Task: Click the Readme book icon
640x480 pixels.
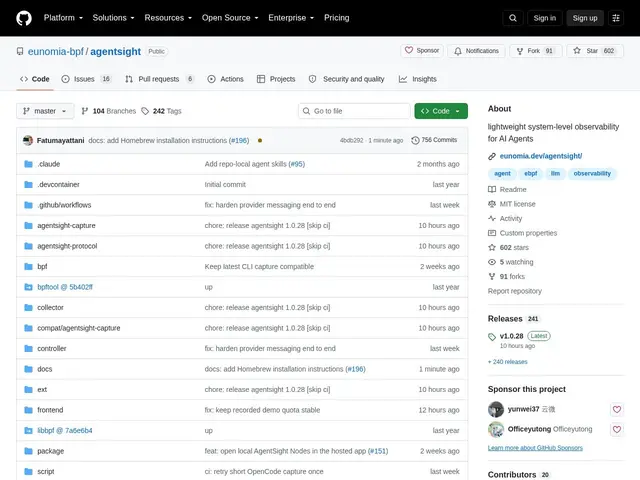Action: pos(492,189)
